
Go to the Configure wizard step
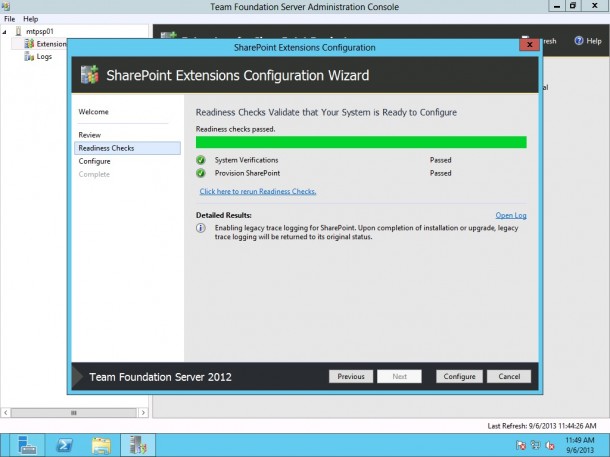click(94, 161)
